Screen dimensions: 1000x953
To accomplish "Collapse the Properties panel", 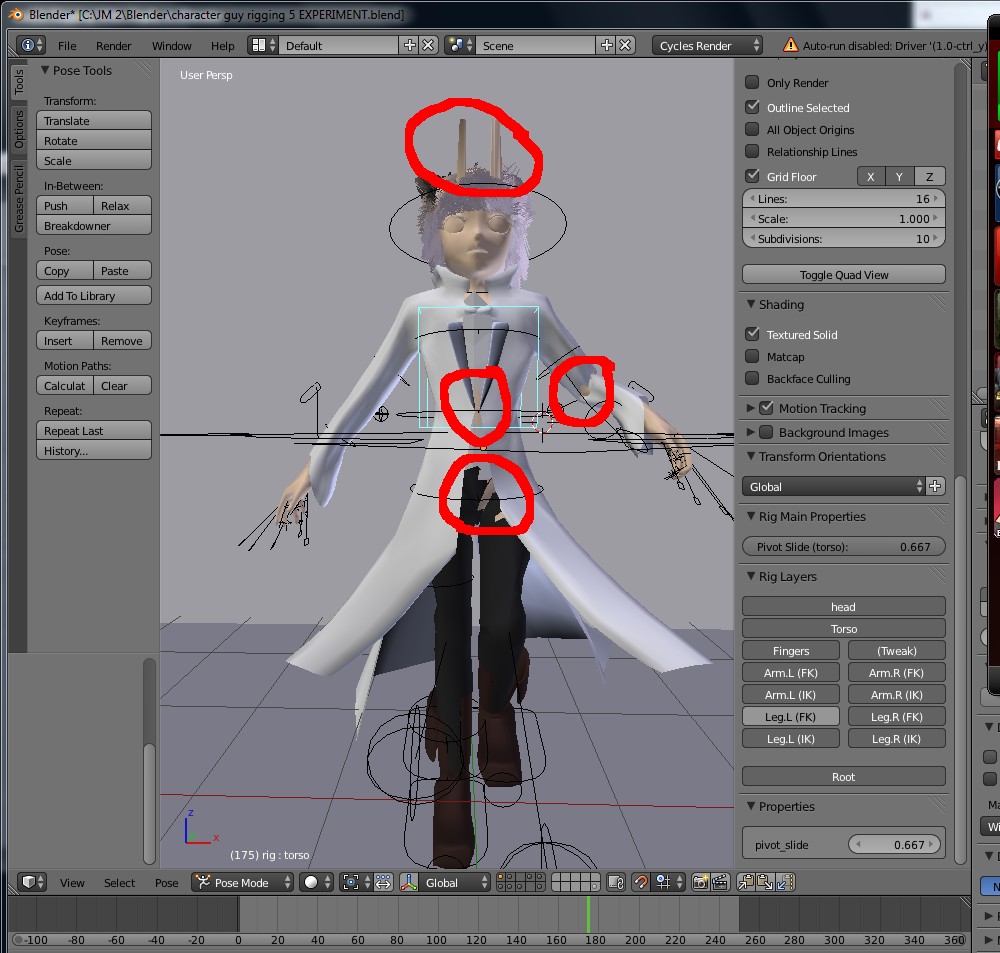I will [751, 806].
